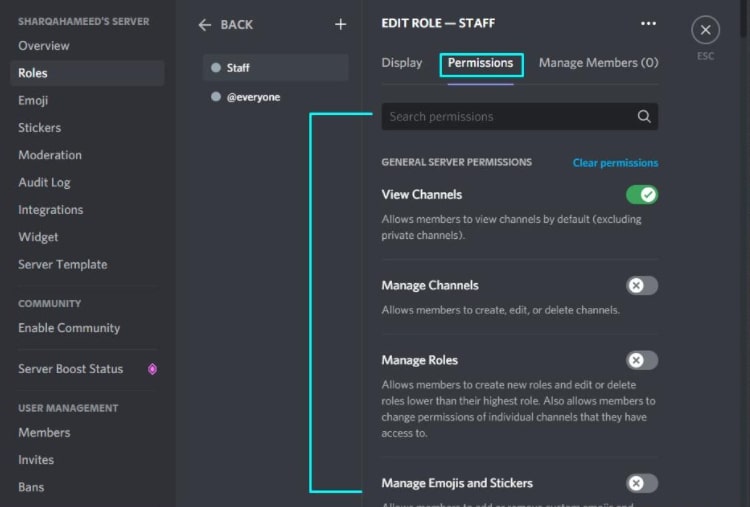Click the Manage Channels permission title
Image resolution: width=750 pixels, height=507 pixels.
[x=430, y=286]
